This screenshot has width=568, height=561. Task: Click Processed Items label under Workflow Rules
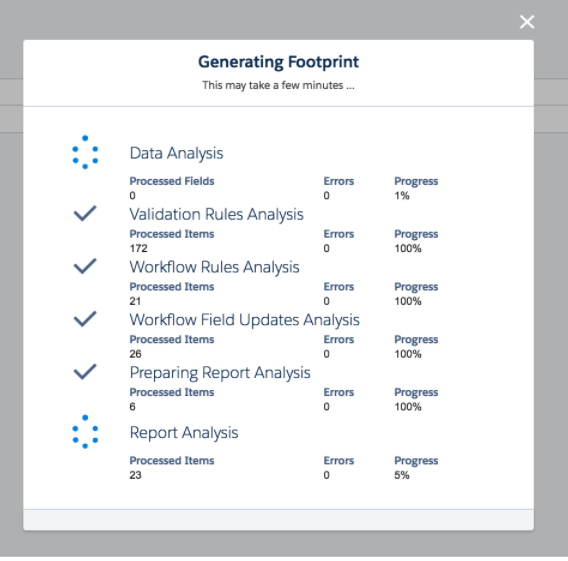tap(172, 287)
